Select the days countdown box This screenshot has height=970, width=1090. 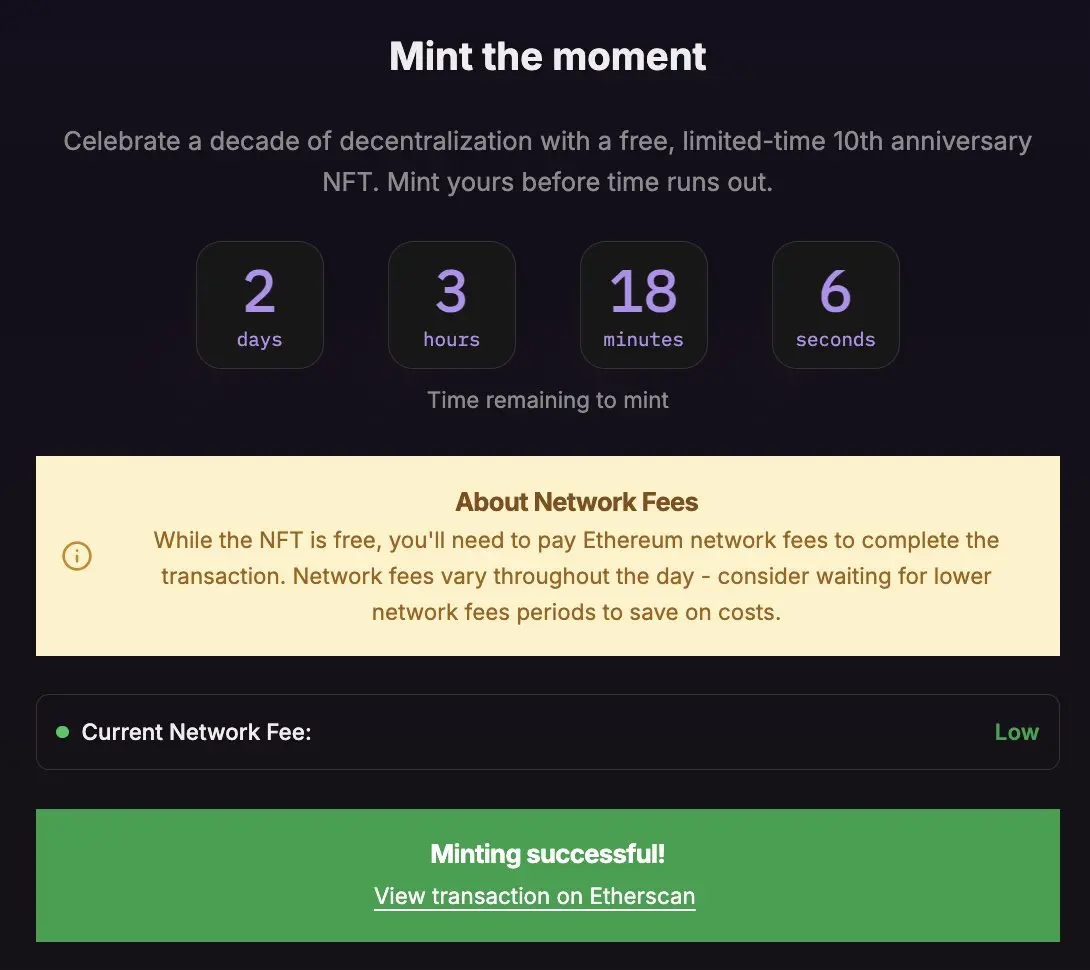260,305
